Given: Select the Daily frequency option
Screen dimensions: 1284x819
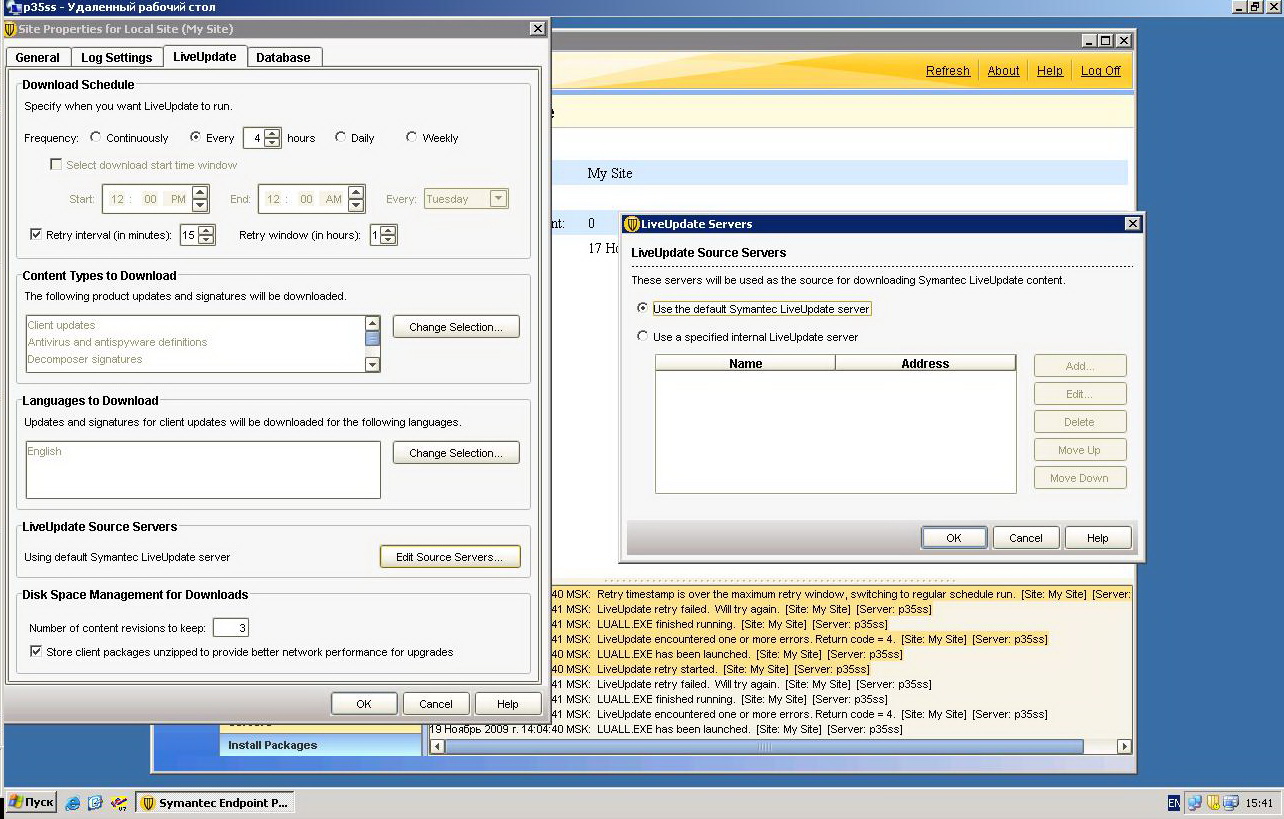Looking at the screenshot, I should (x=340, y=138).
